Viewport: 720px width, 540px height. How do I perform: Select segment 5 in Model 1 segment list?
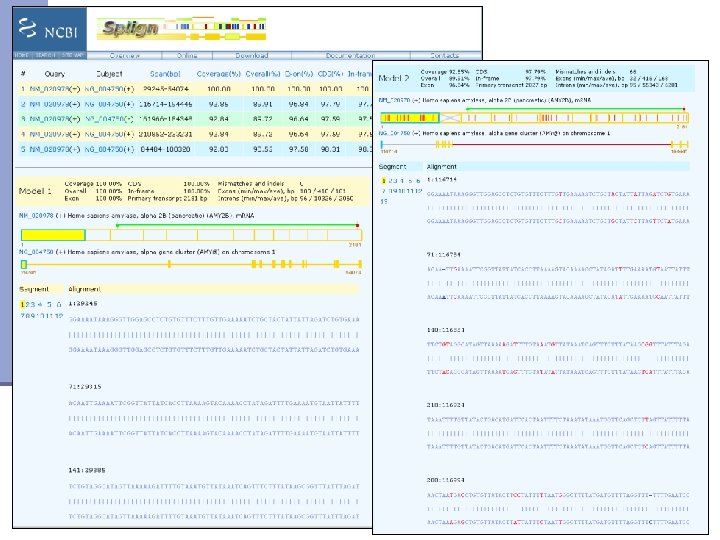(49, 304)
